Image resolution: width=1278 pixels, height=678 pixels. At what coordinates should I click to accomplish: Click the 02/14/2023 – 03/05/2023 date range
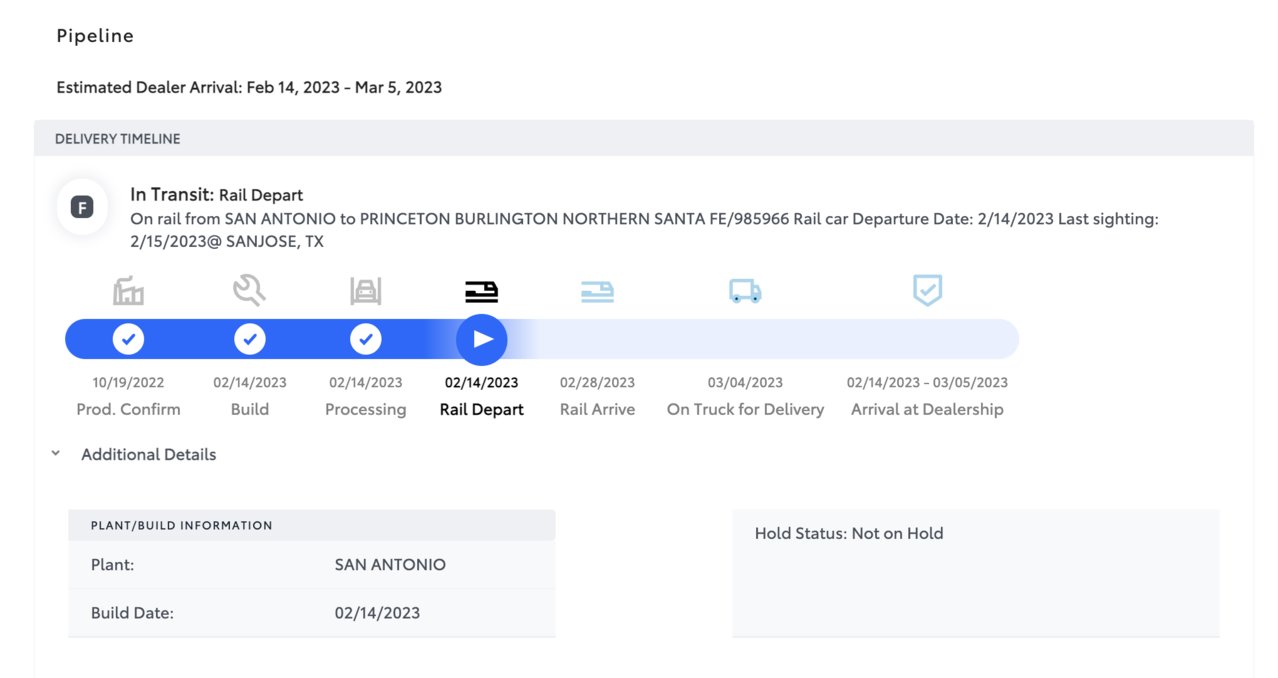[x=928, y=382]
